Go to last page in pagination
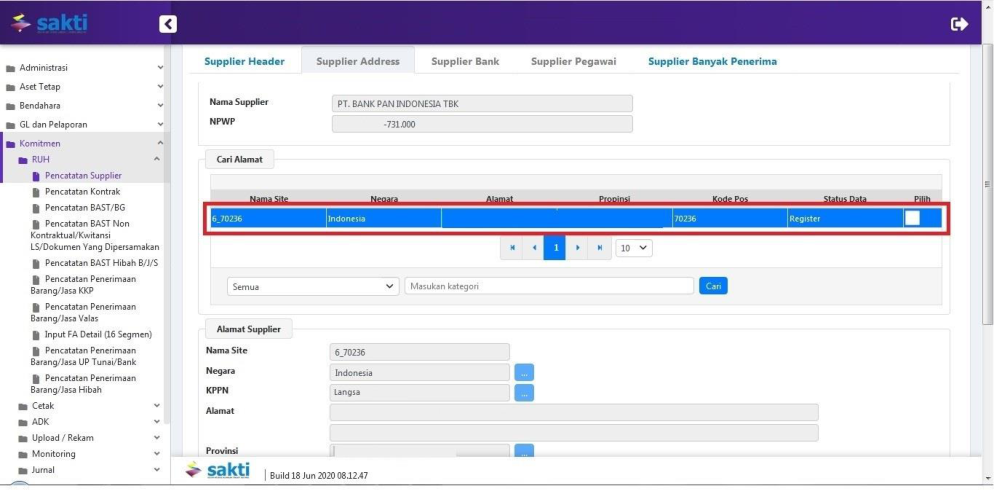 [599, 247]
